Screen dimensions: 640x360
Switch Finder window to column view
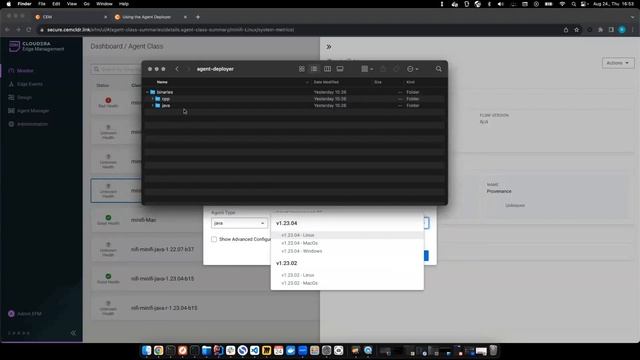(327, 69)
